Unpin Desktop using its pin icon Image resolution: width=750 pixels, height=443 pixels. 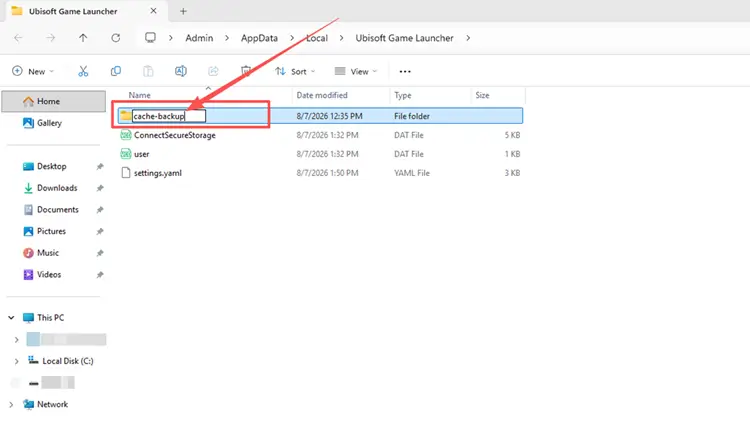point(99,166)
